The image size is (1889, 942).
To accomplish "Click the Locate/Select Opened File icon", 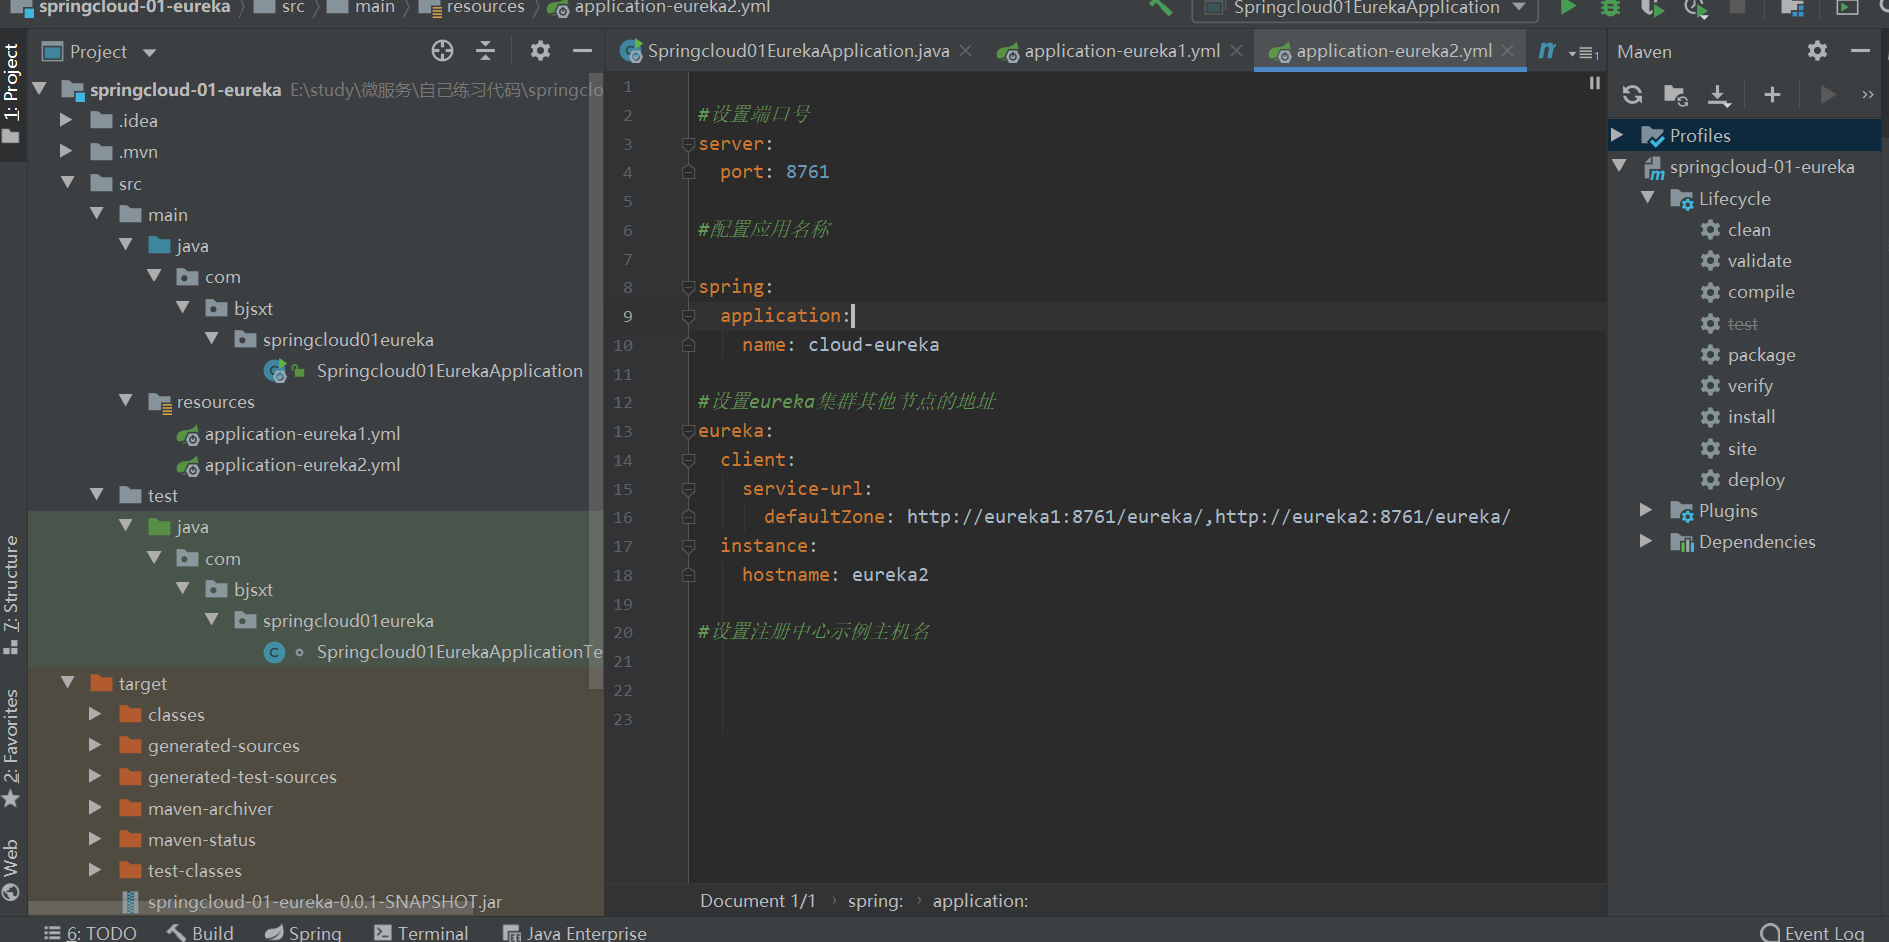I will point(442,51).
